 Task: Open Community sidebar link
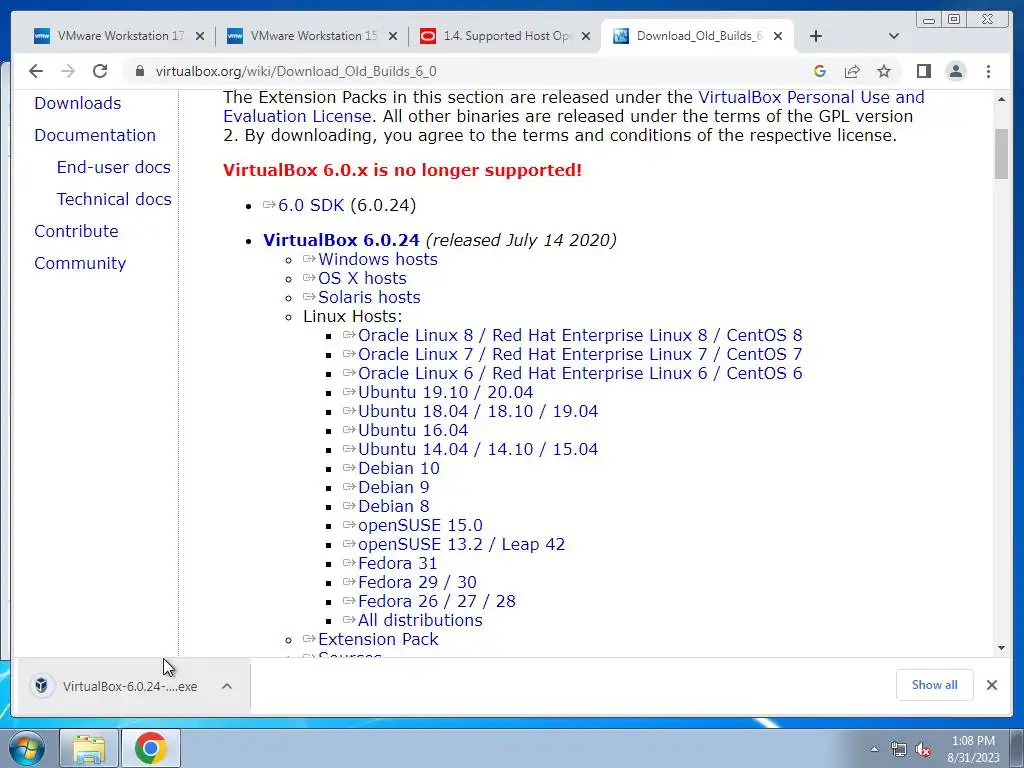(80, 263)
